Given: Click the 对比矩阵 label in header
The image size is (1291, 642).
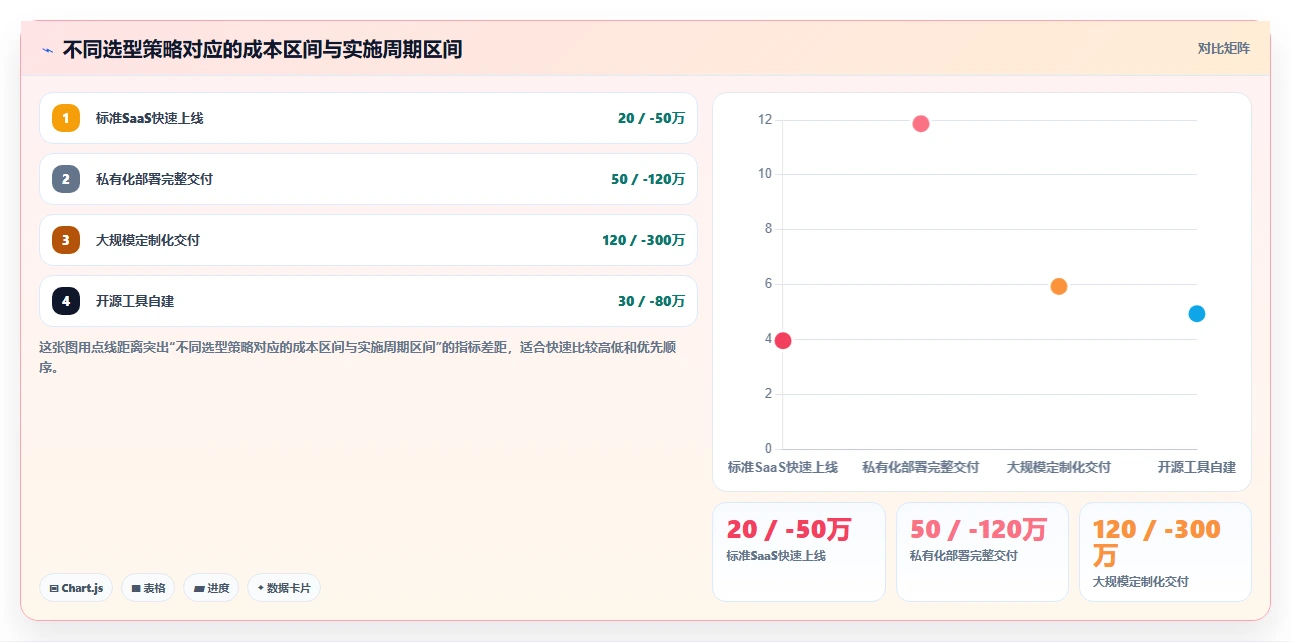Looking at the screenshot, I should (1224, 48).
